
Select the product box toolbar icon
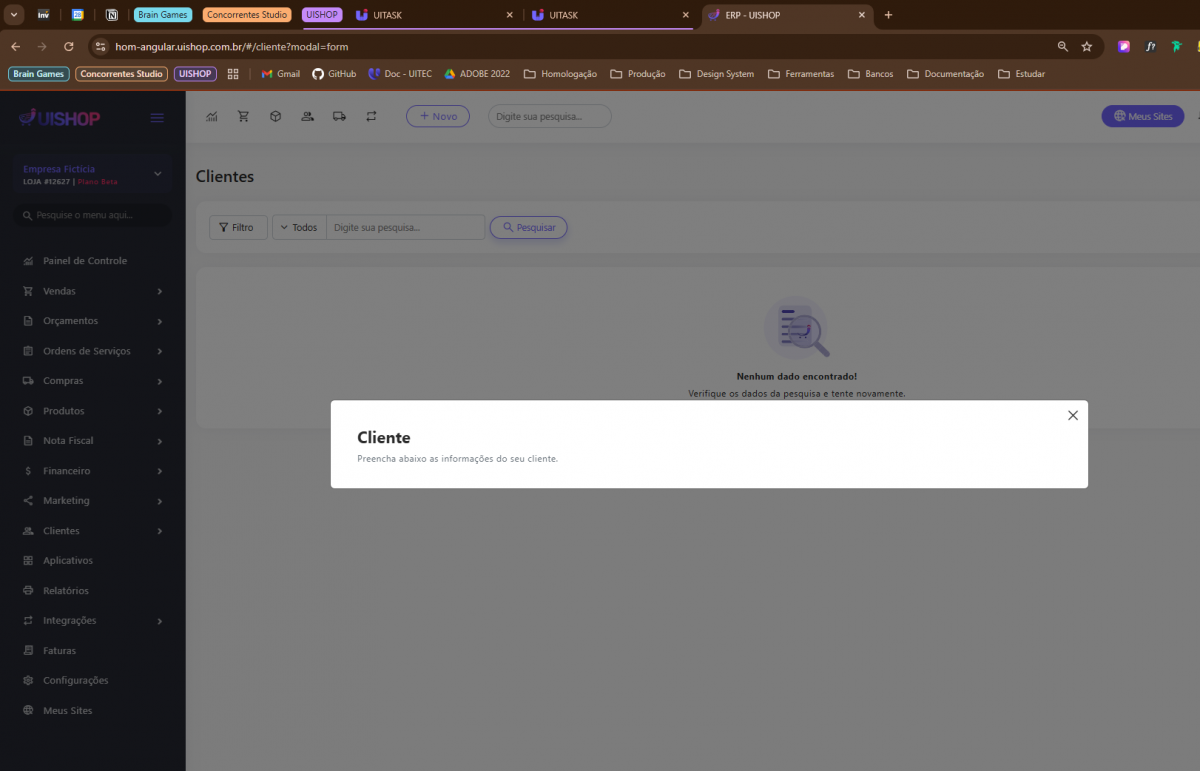click(275, 117)
